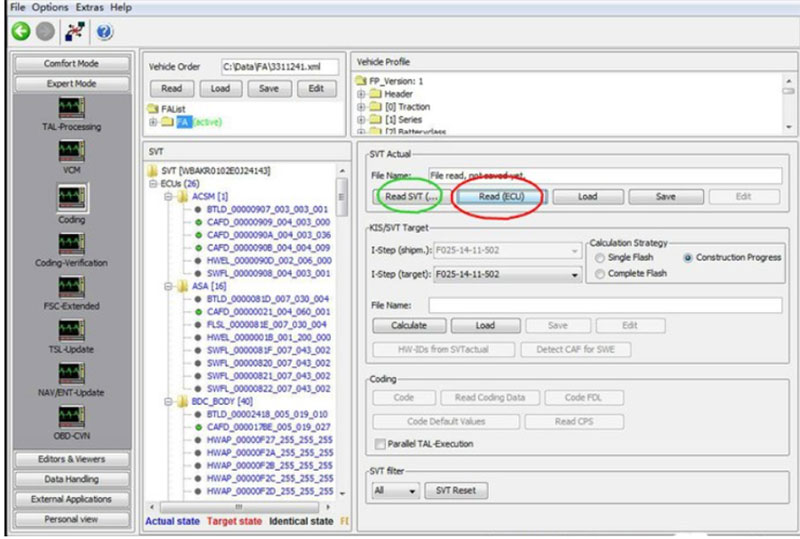Screen dimensions: 800x539
Task: Click Load button in KIS/SVT Target
Action: (x=485, y=326)
